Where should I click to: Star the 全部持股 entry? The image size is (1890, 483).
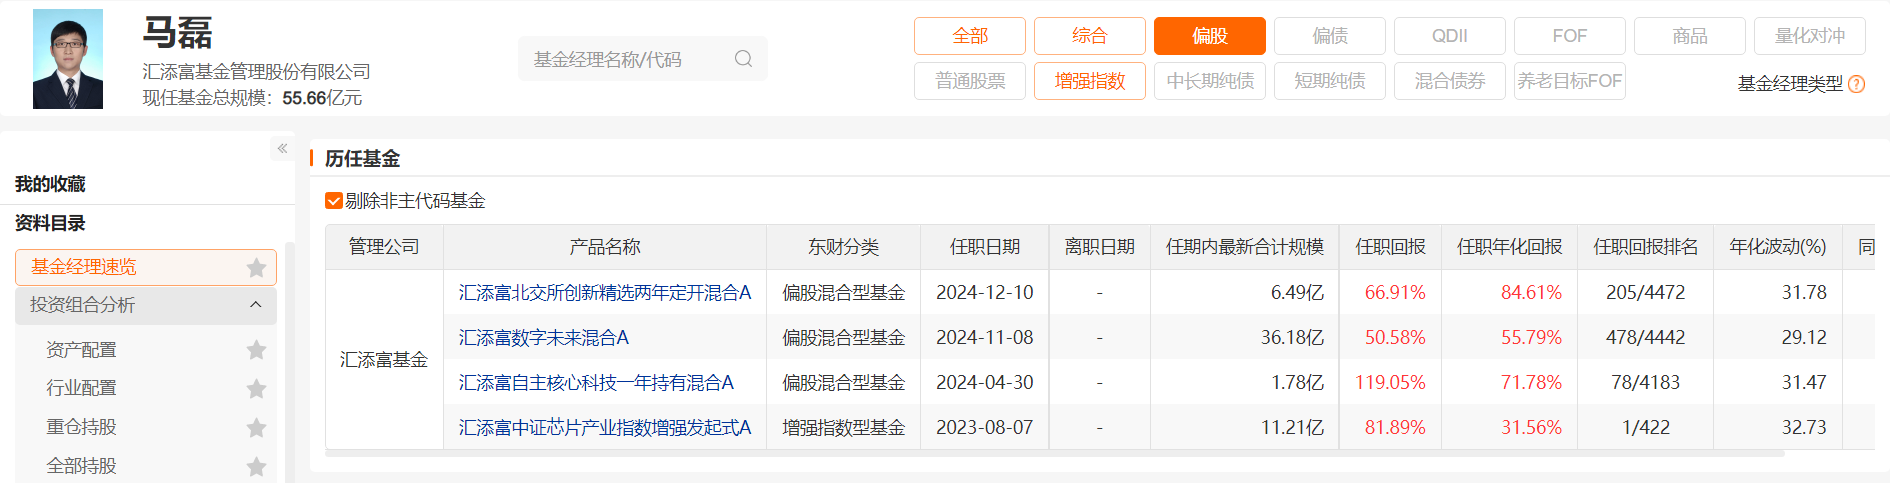[x=256, y=466]
